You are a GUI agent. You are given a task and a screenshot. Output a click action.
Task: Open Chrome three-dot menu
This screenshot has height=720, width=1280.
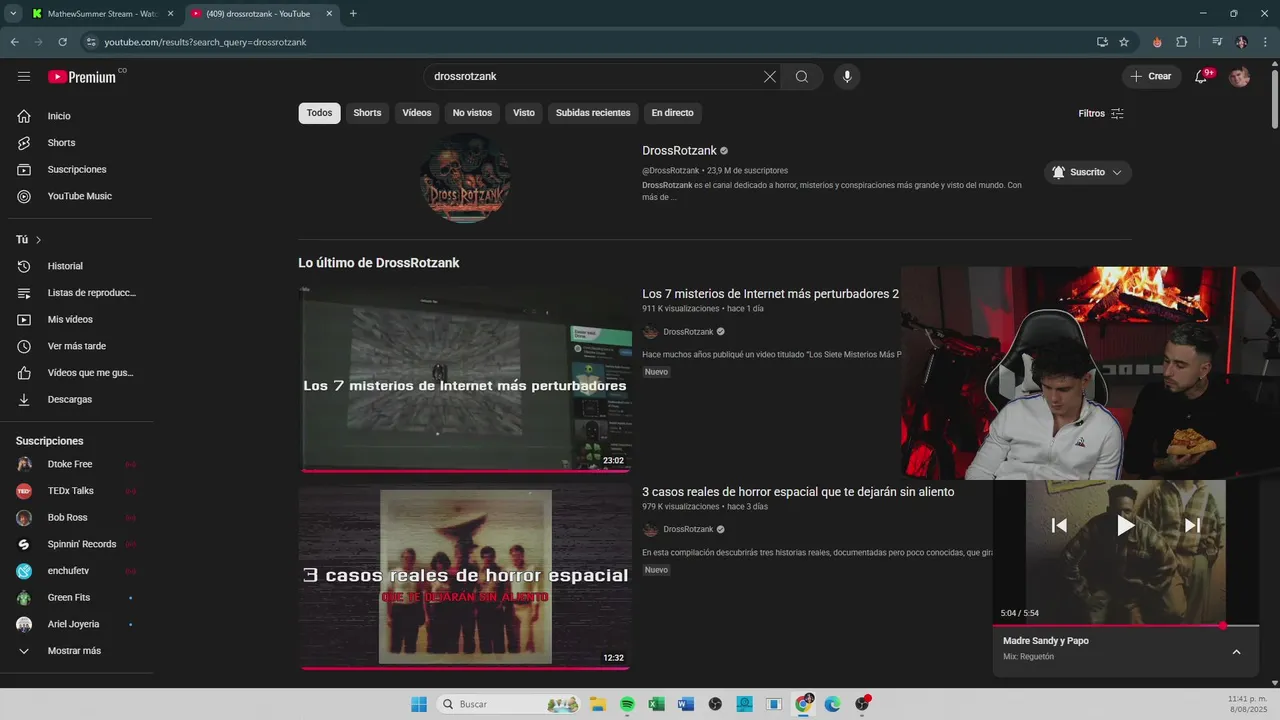1266,42
